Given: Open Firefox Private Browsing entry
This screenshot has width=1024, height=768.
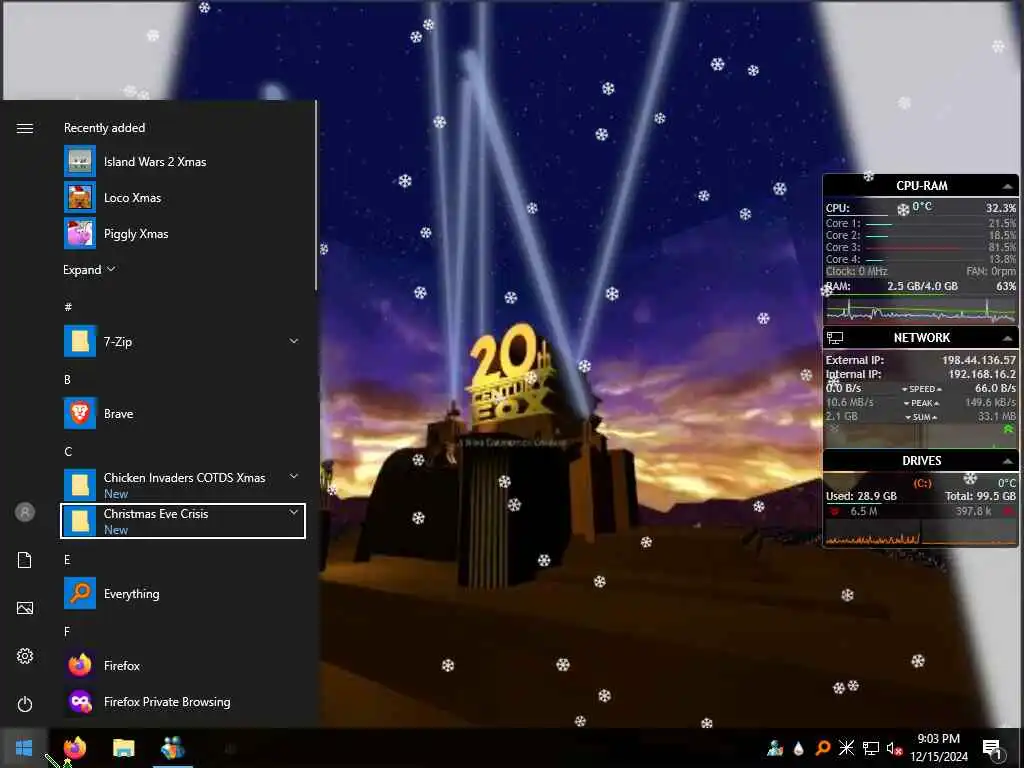Looking at the screenshot, I should click(183, 701).
